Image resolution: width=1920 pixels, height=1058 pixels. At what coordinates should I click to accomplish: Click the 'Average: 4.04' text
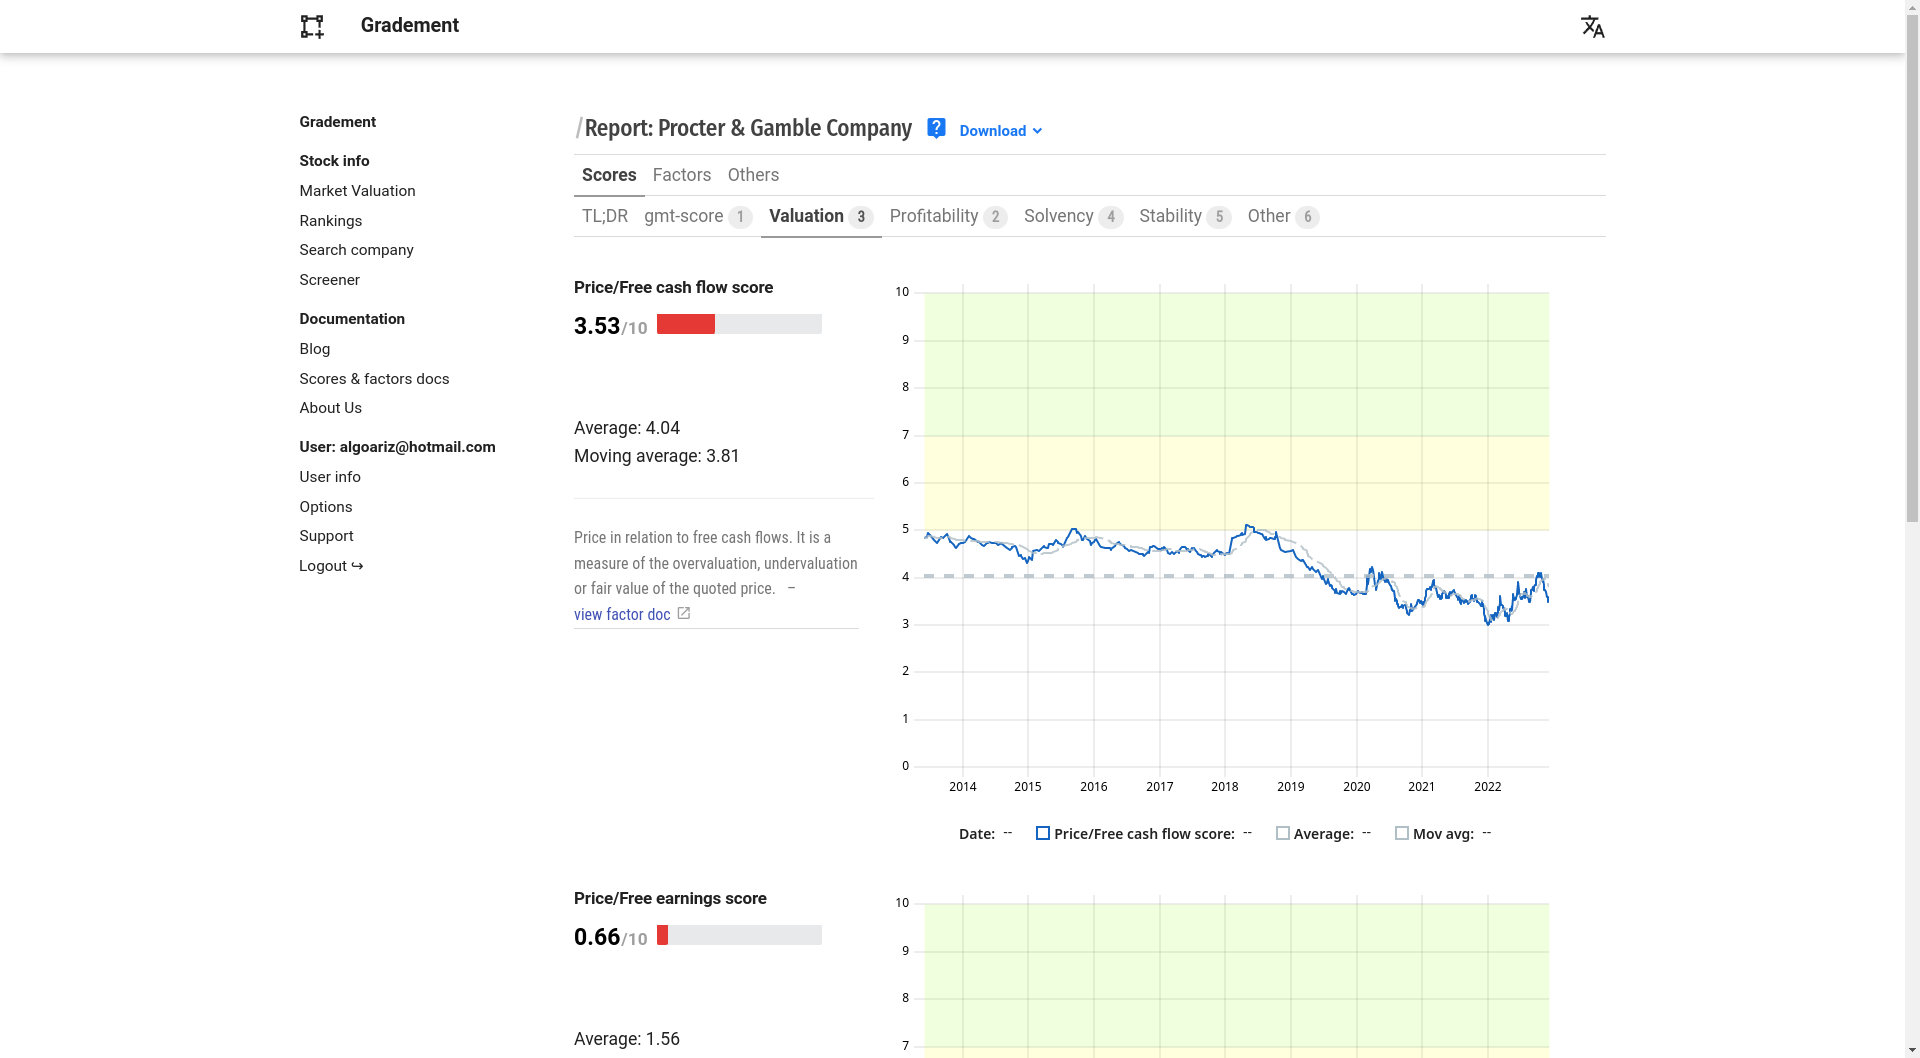[x=627, y=428]
